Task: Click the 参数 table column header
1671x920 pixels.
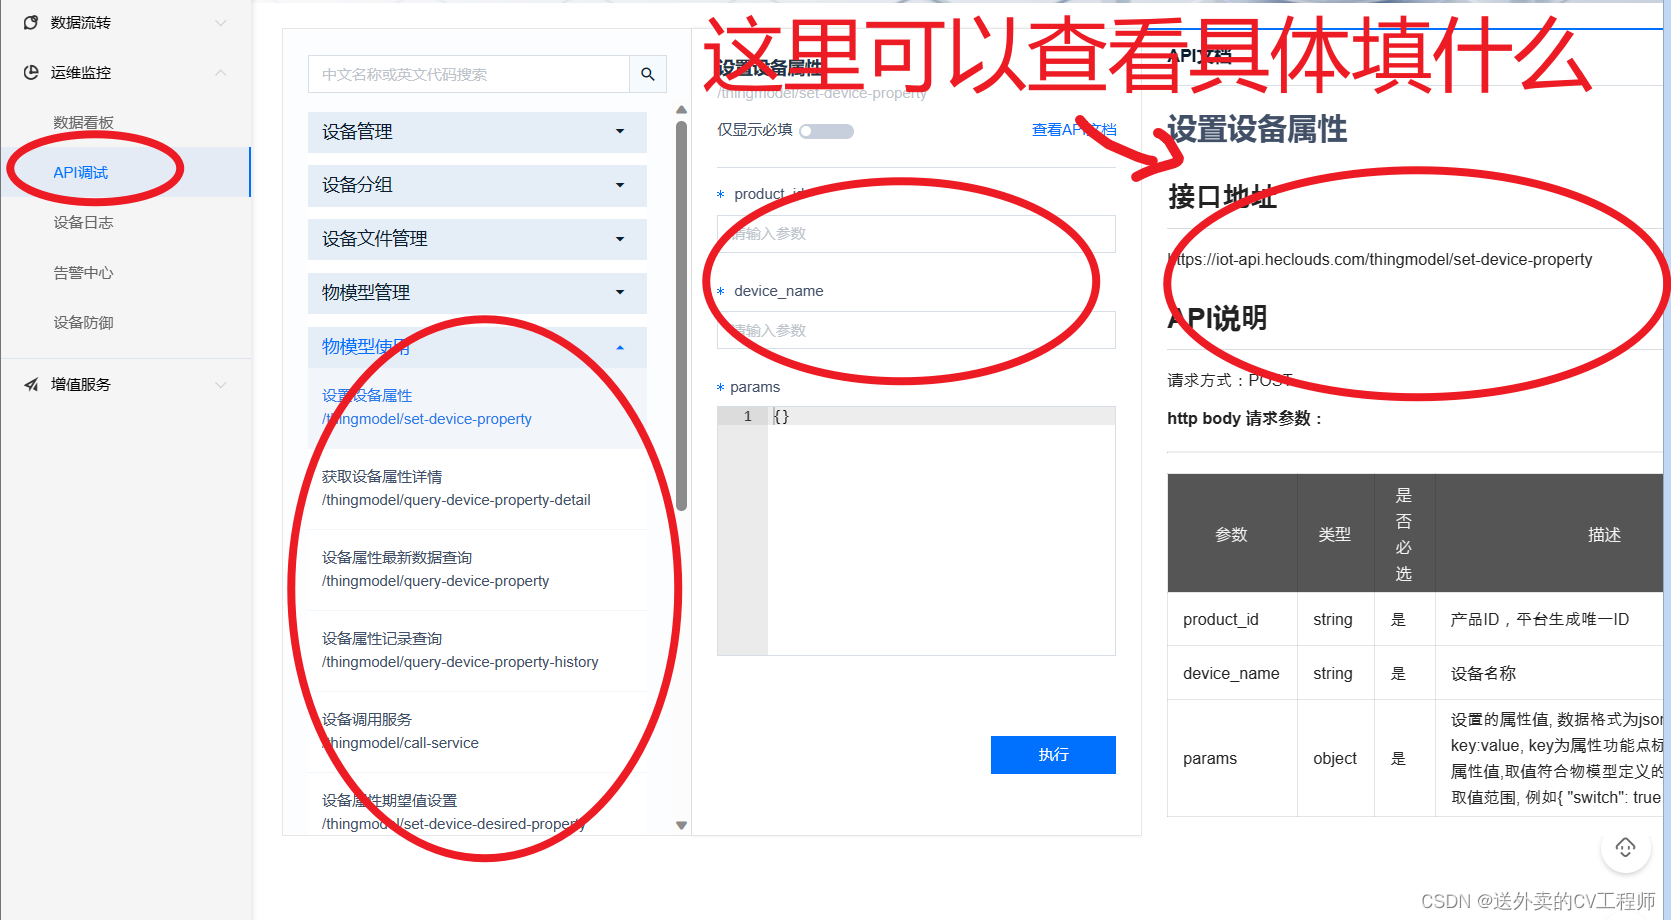Action: point(1232,534)
